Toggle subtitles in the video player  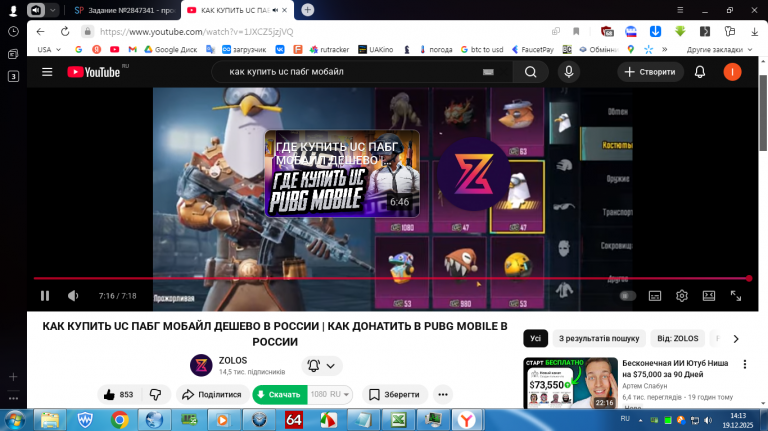click(655, 296)
